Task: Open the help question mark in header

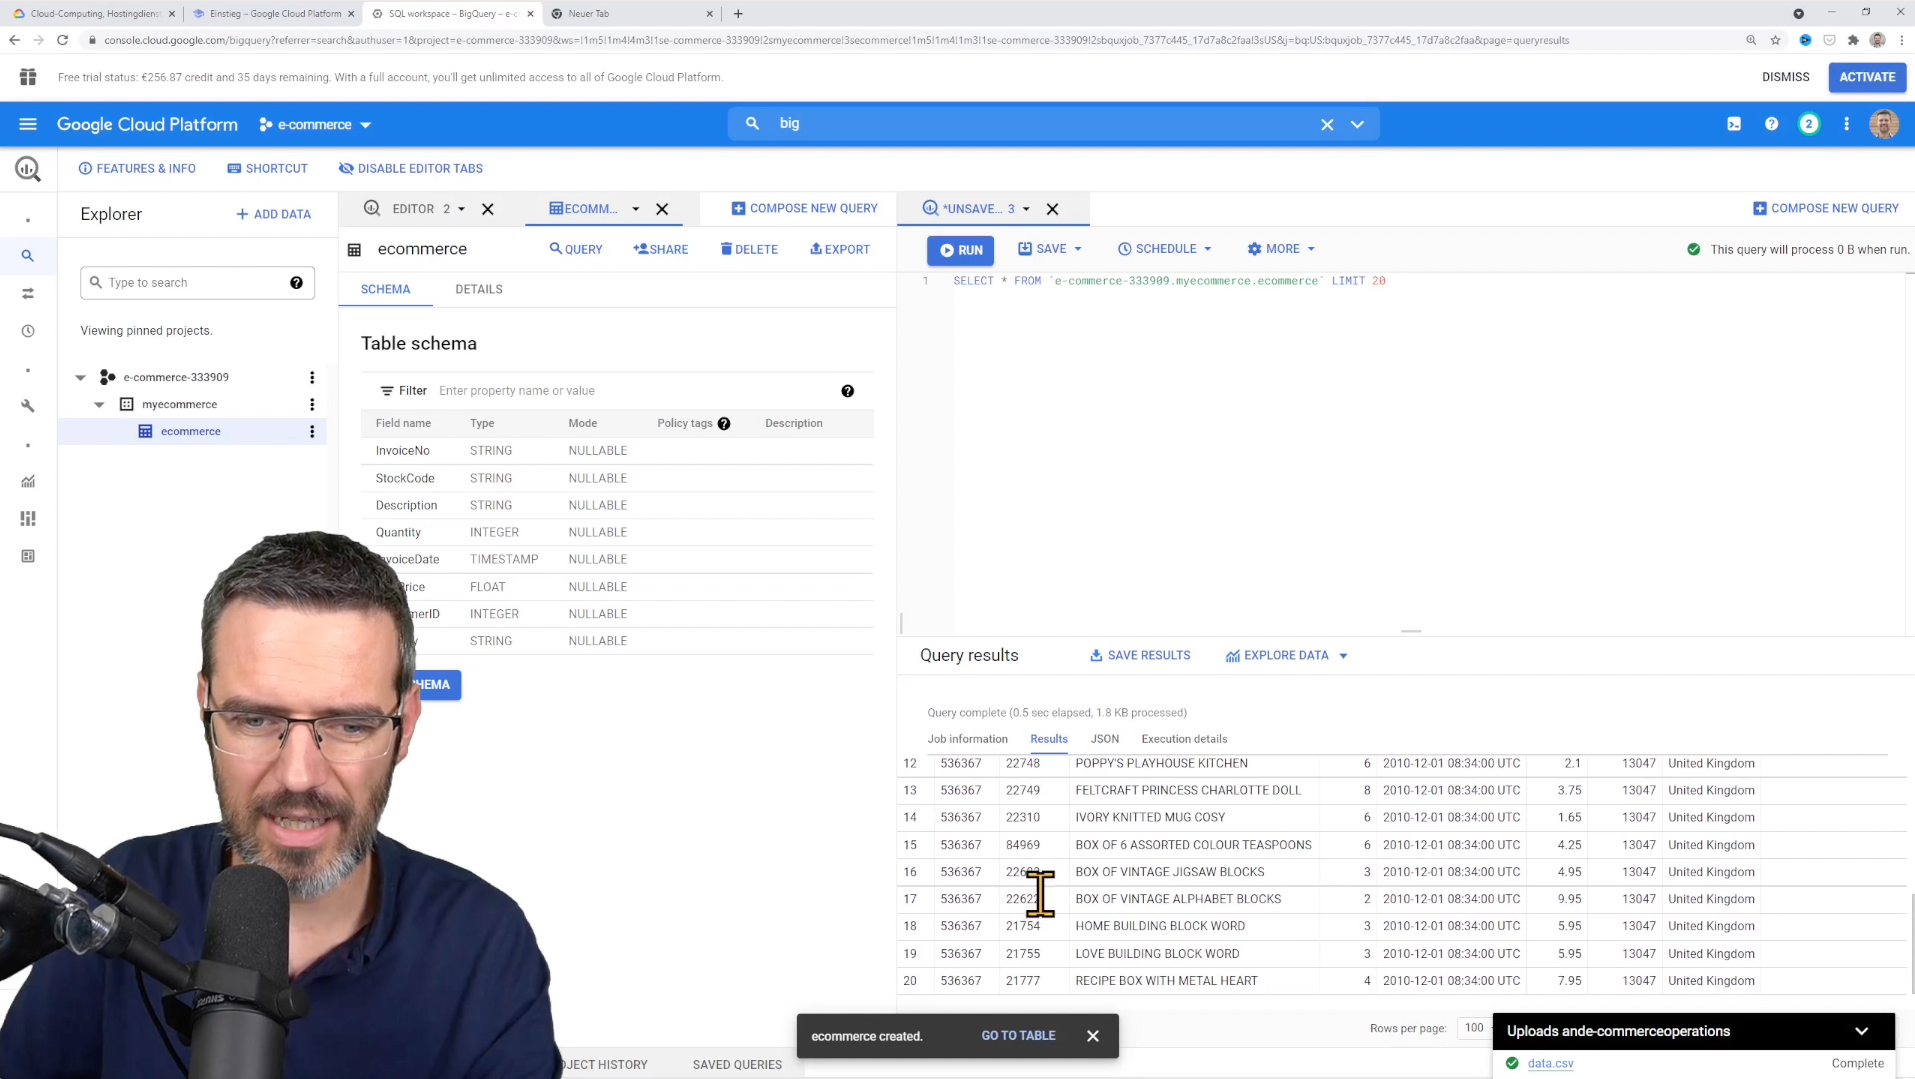Action: [1771, 124]
